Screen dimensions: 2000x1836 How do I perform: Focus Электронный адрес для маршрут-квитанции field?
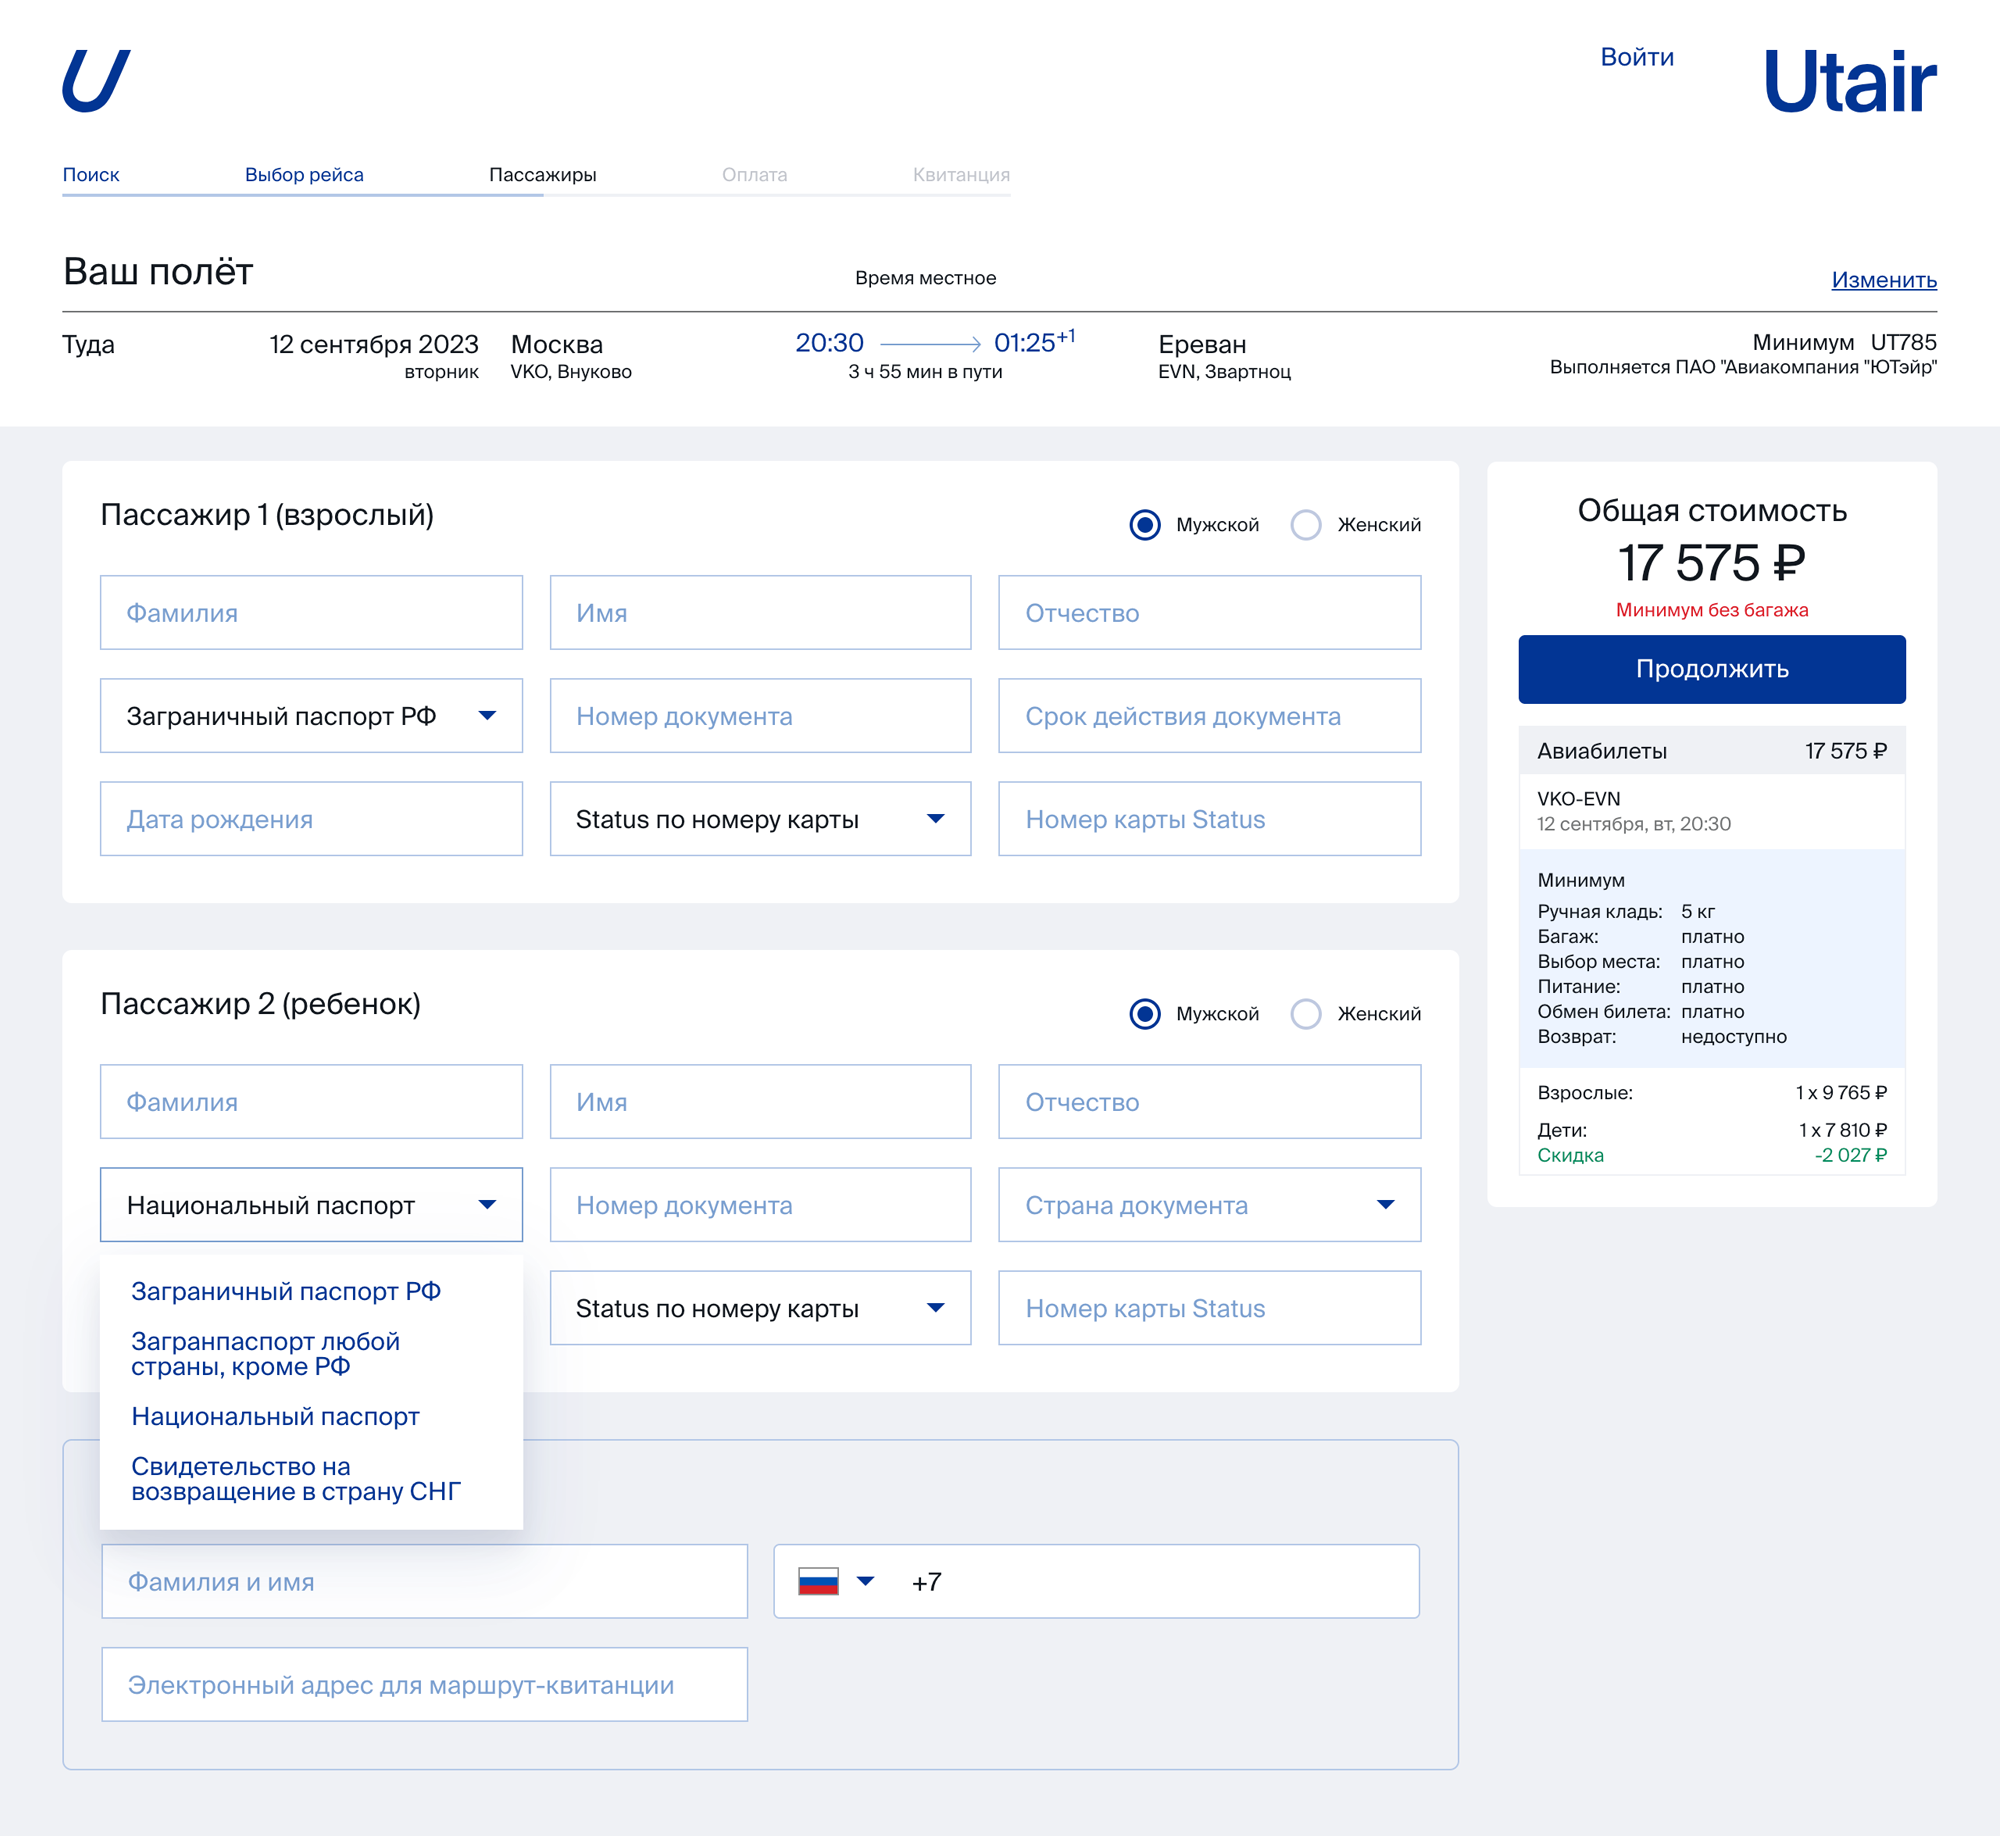424,1684
